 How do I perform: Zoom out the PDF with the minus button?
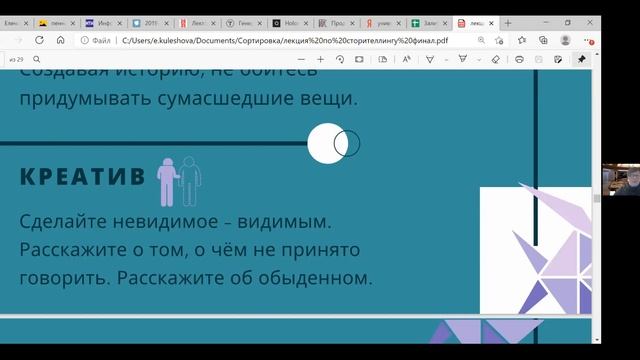pyautogui.click(x=301, y=60)
